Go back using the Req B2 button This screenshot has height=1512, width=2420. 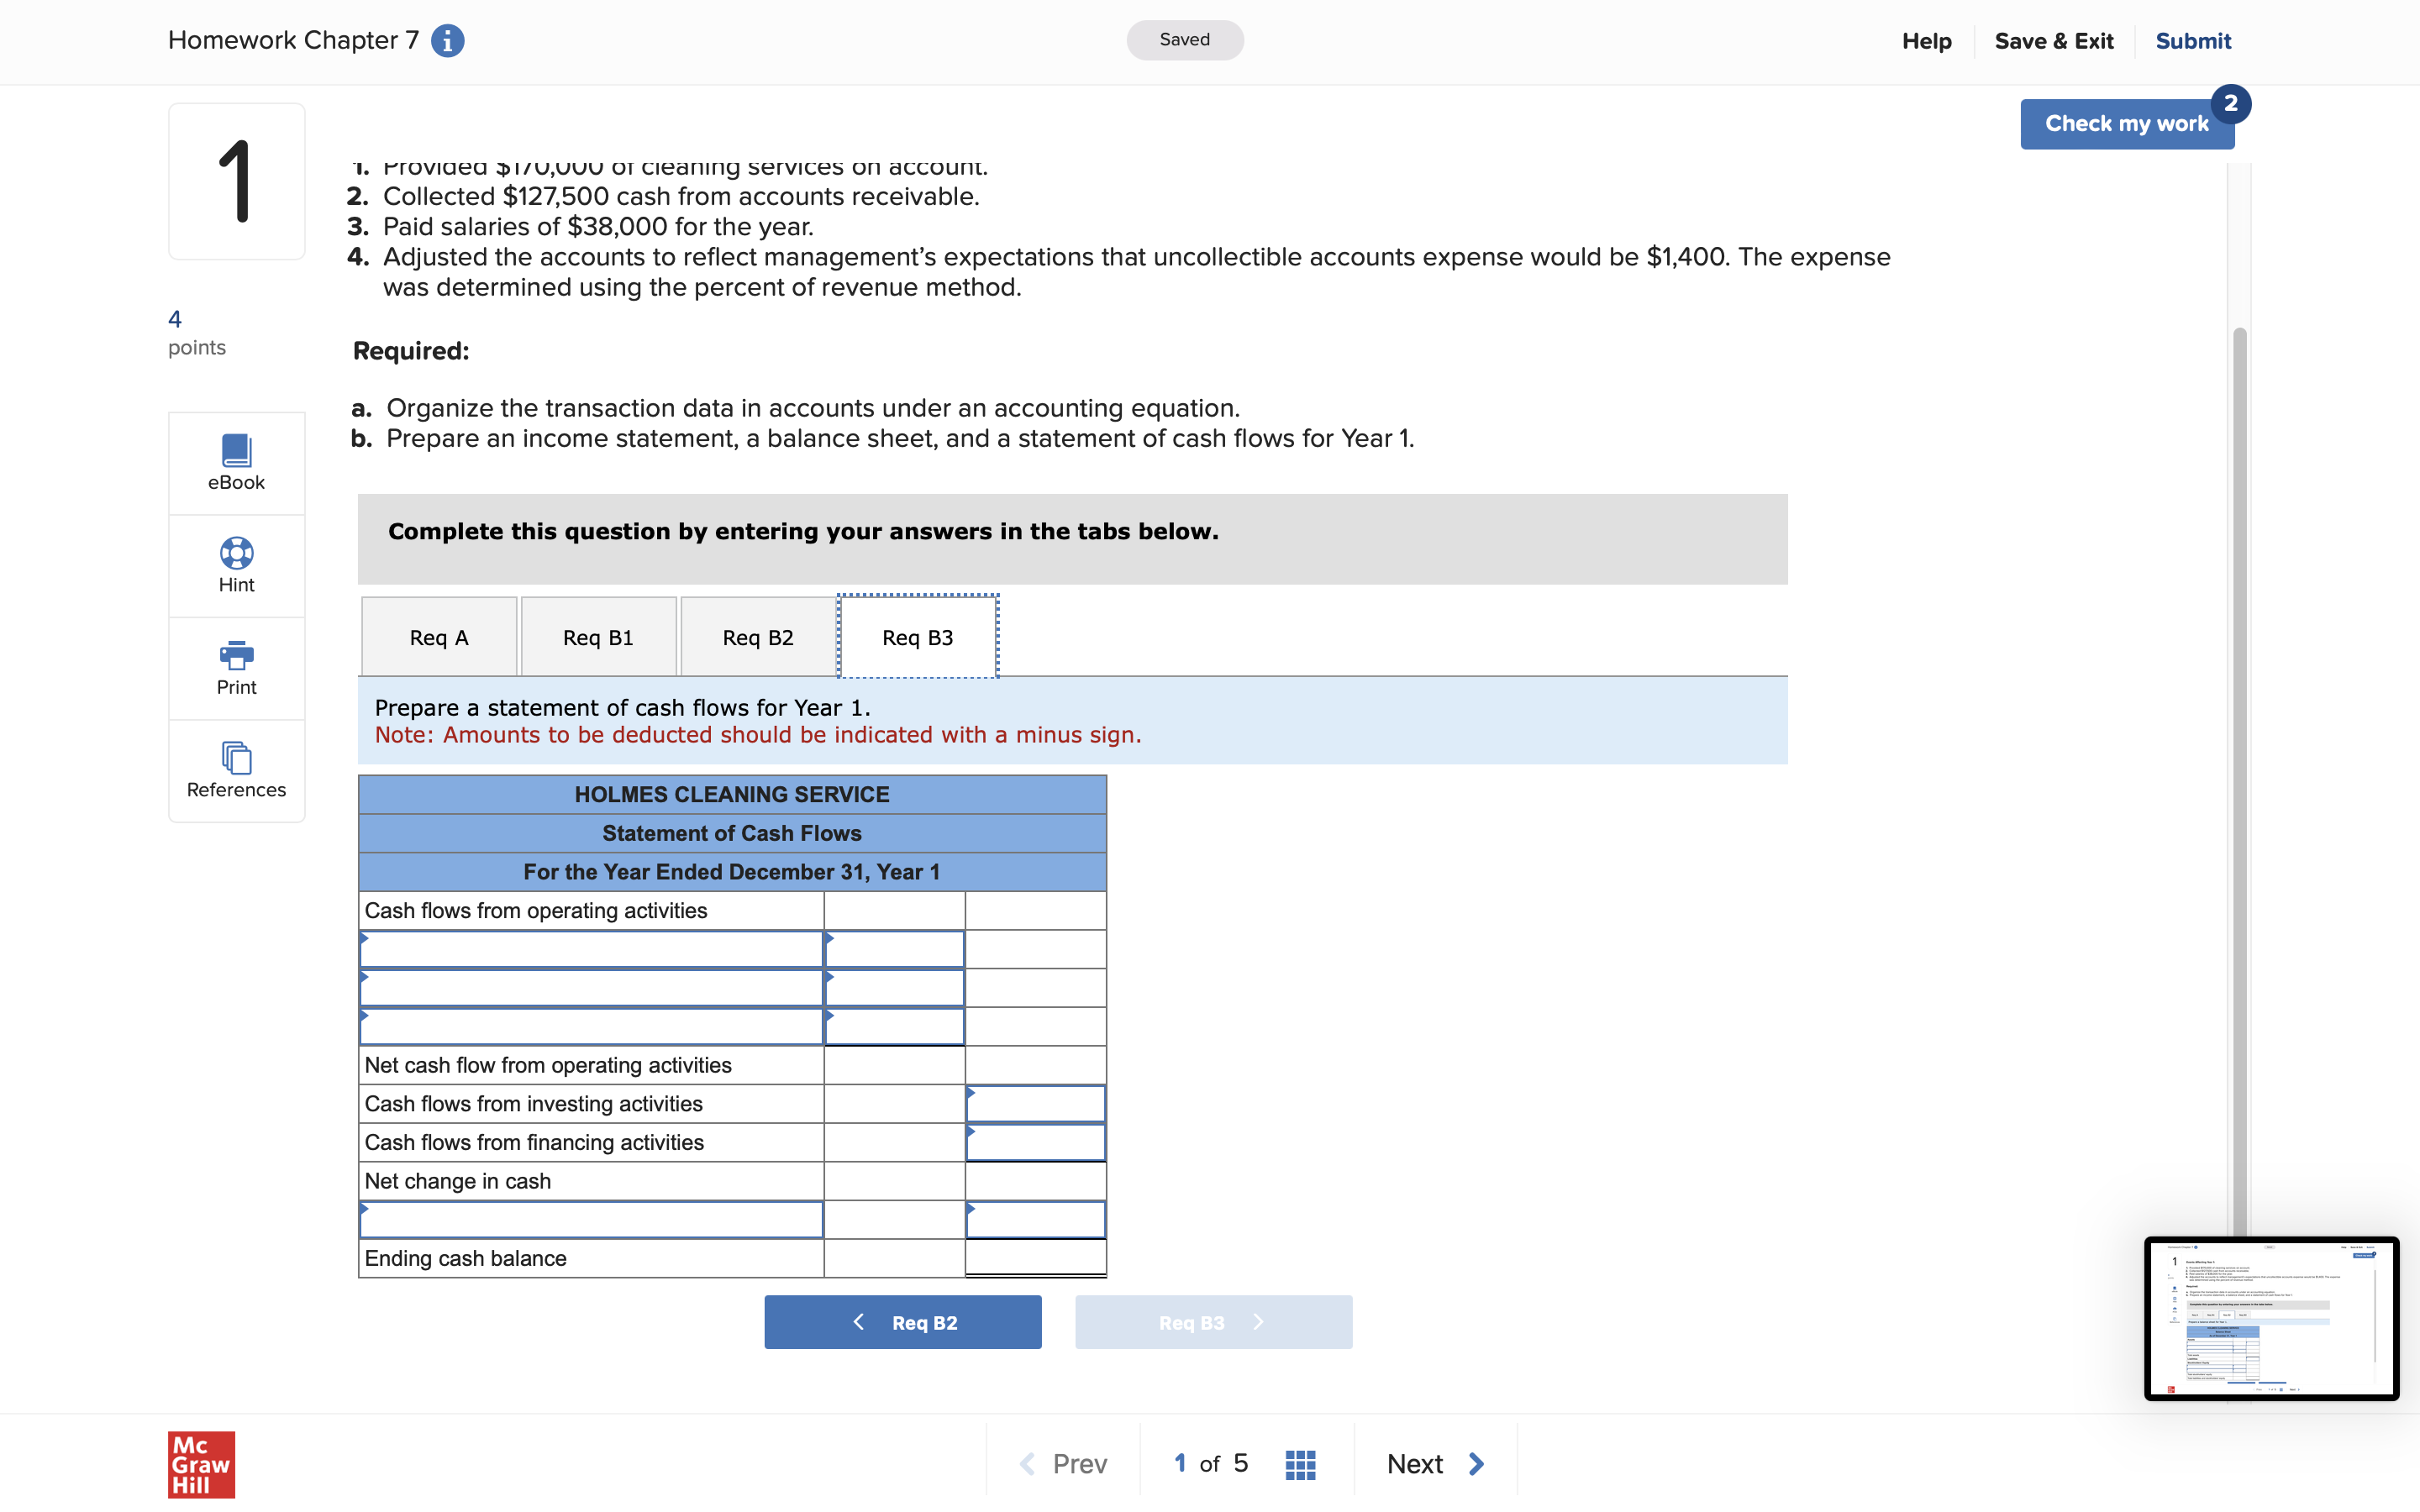[x=902, y=1322]
